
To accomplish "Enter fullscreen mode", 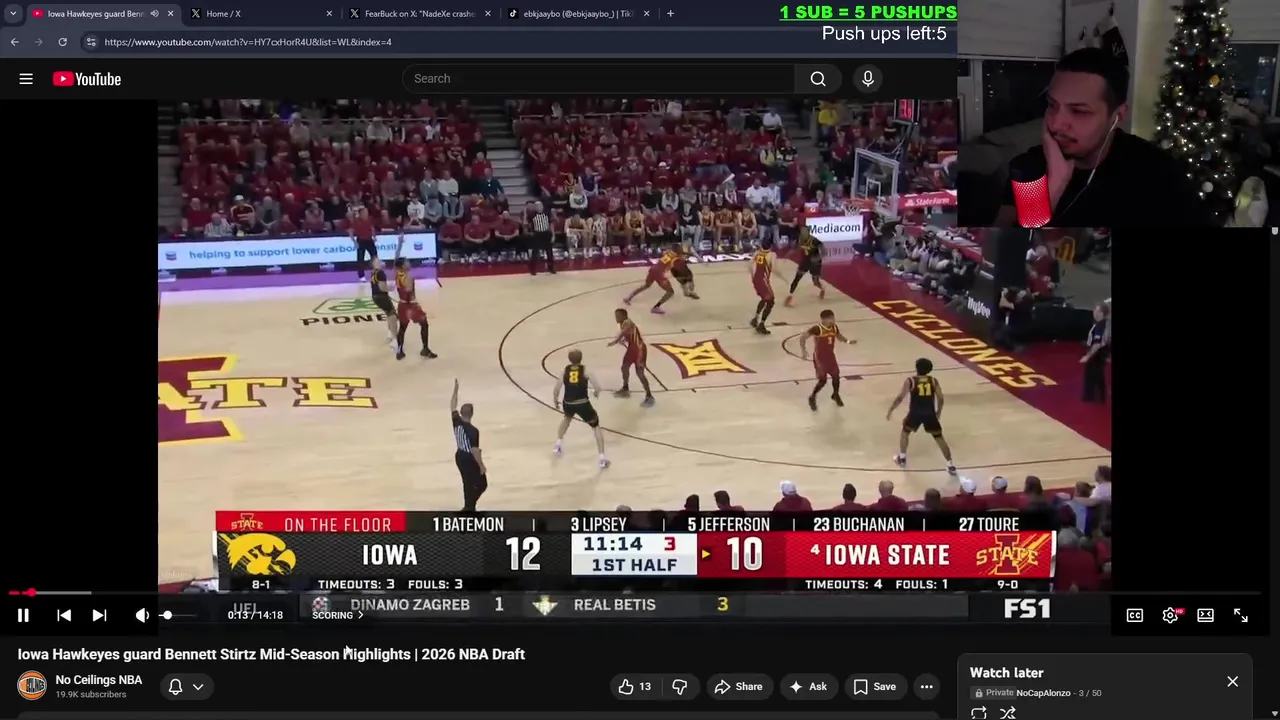I will (x=1241, y=615).
